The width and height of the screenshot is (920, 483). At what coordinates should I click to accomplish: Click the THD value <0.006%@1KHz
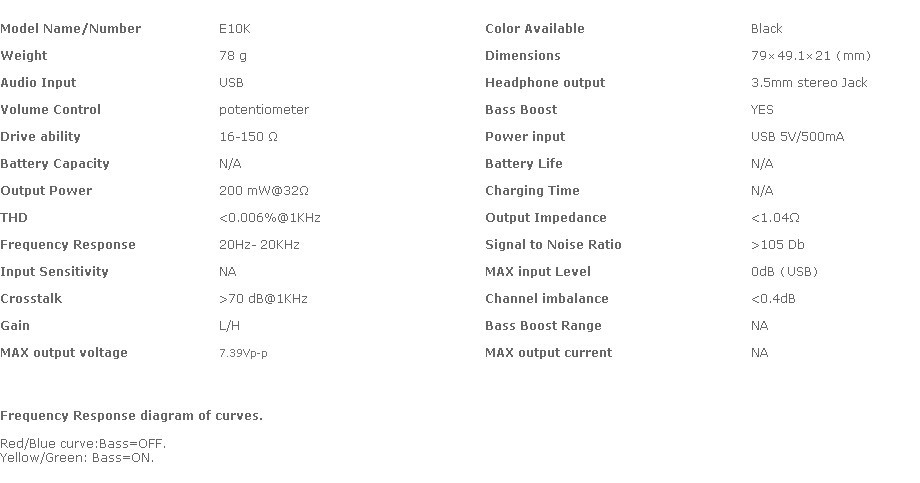(x=269, y=218)
